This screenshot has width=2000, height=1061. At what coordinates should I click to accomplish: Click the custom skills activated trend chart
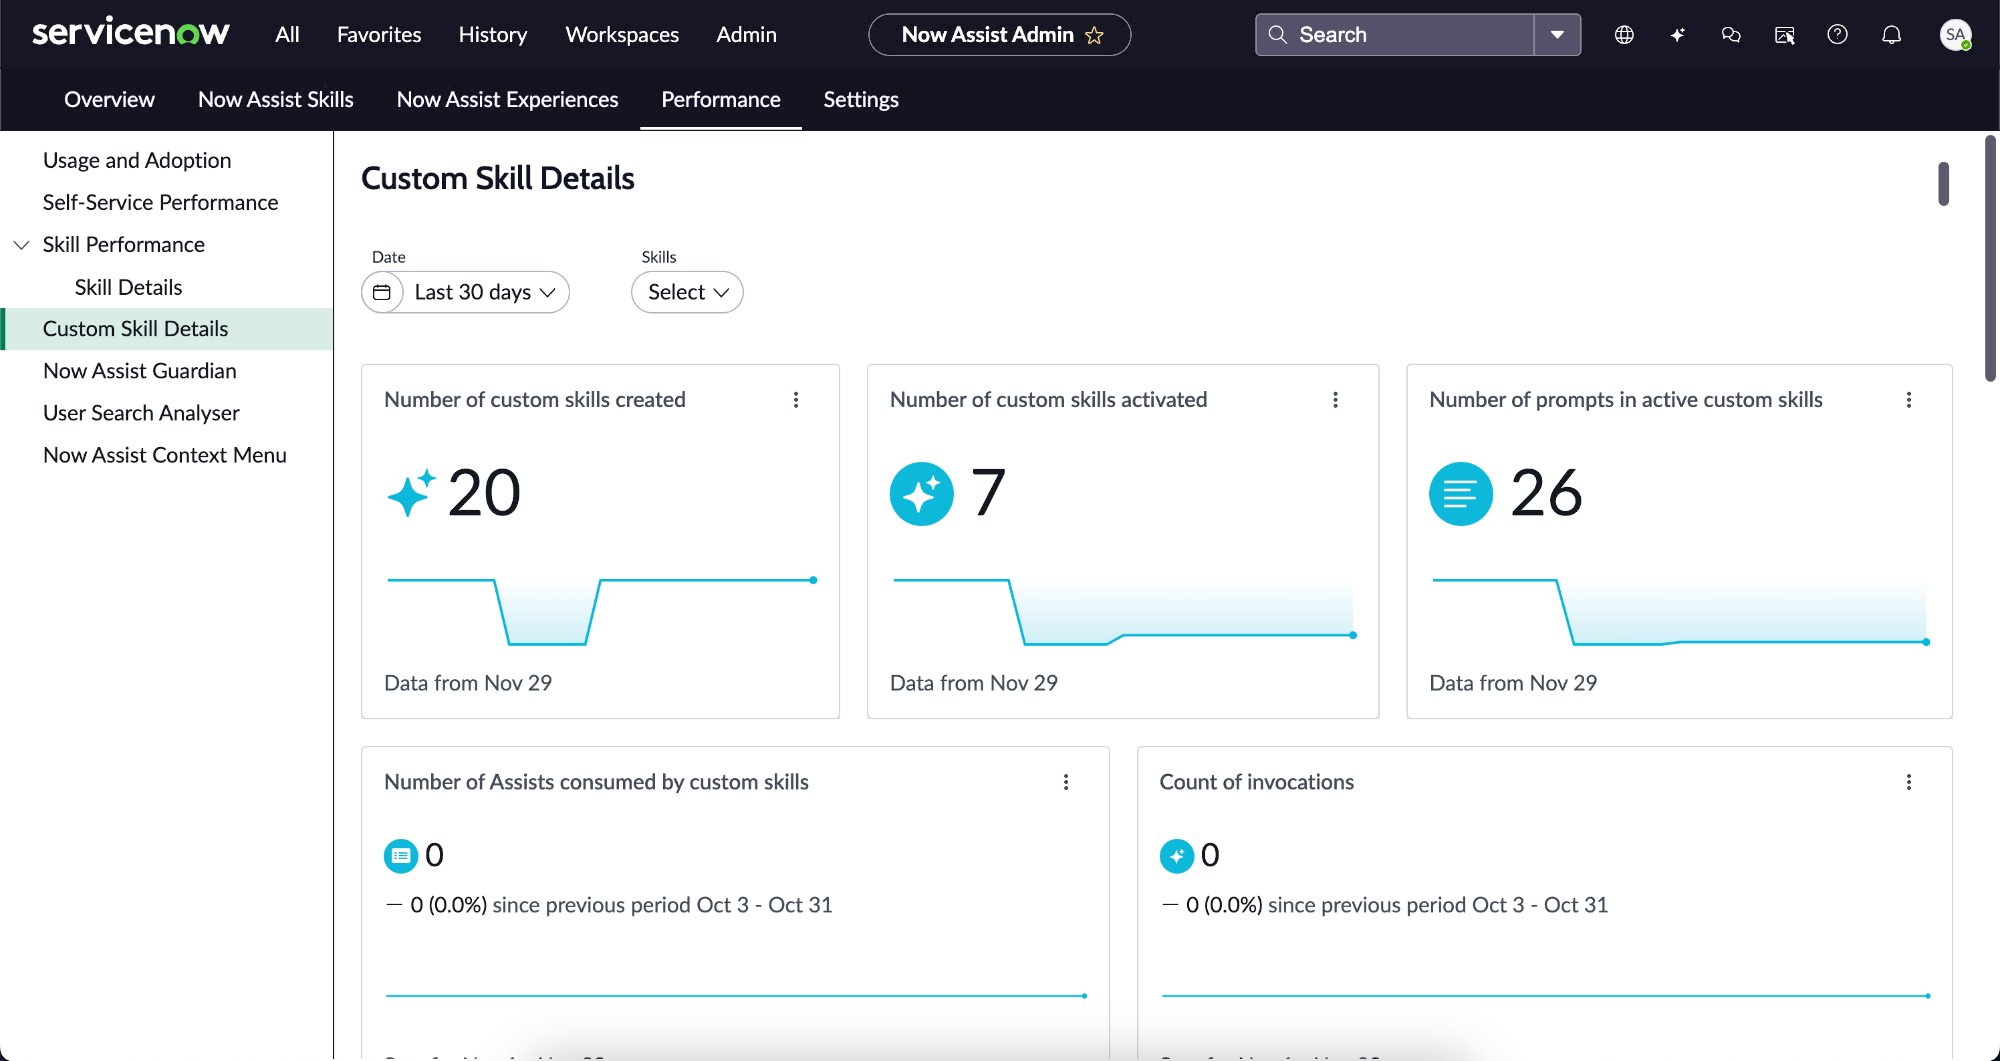tap(1123, 610)
